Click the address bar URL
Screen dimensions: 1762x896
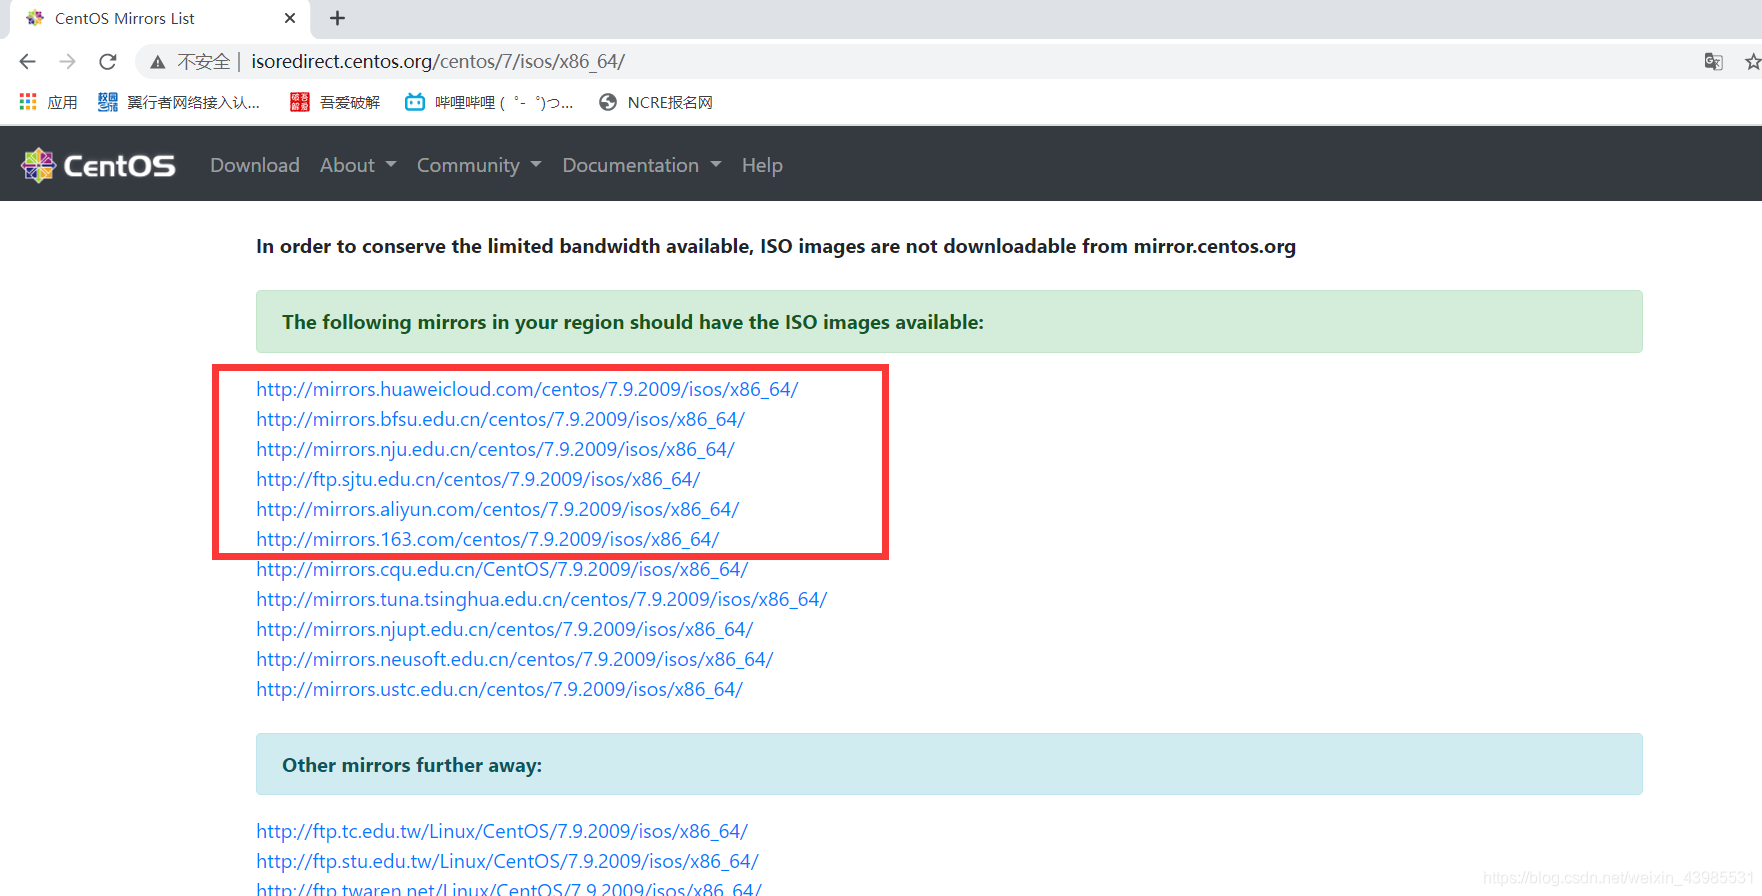[438, 62]
